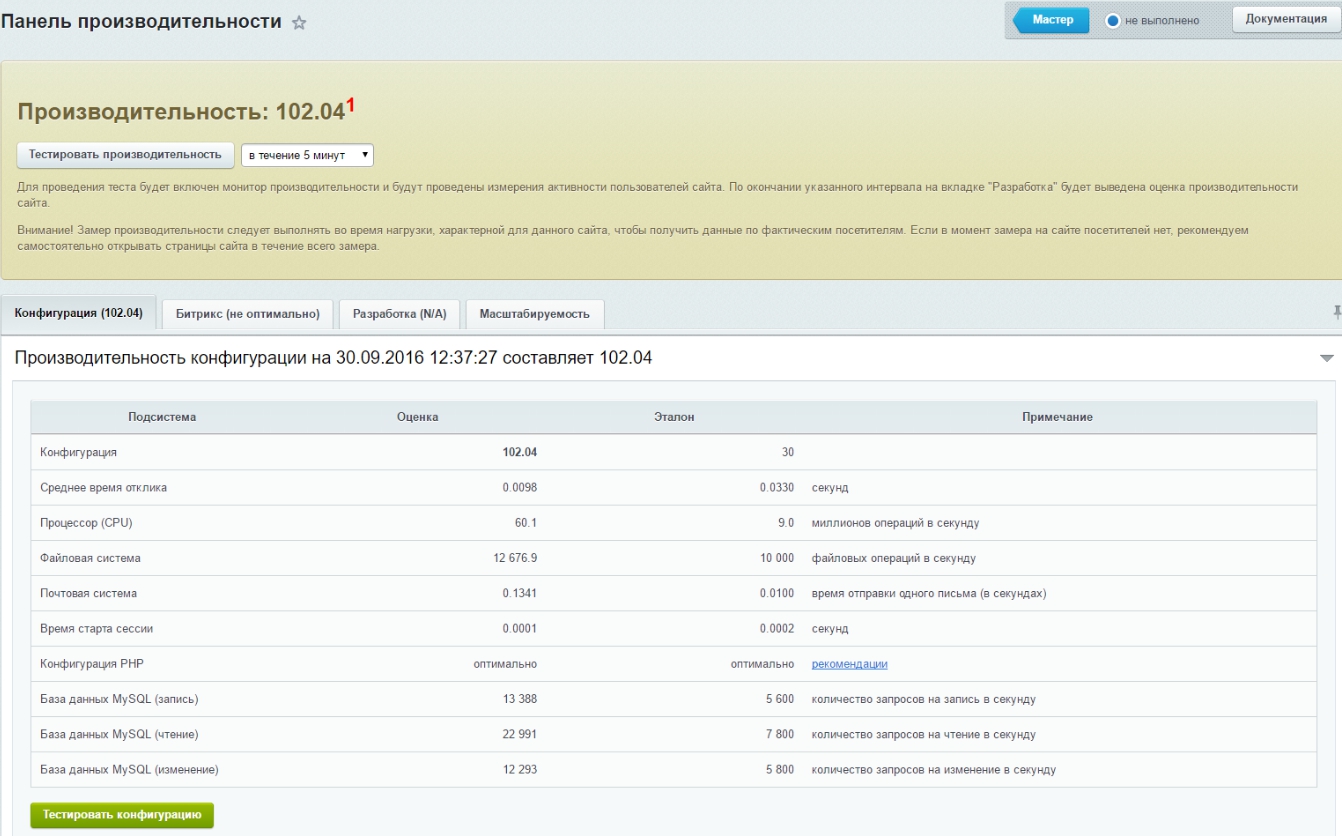The height and width of the screenshot is (836, 1342).
Task: Follow the 'рекомендации' link in the PHP row
Action: (x=849, y=664)
